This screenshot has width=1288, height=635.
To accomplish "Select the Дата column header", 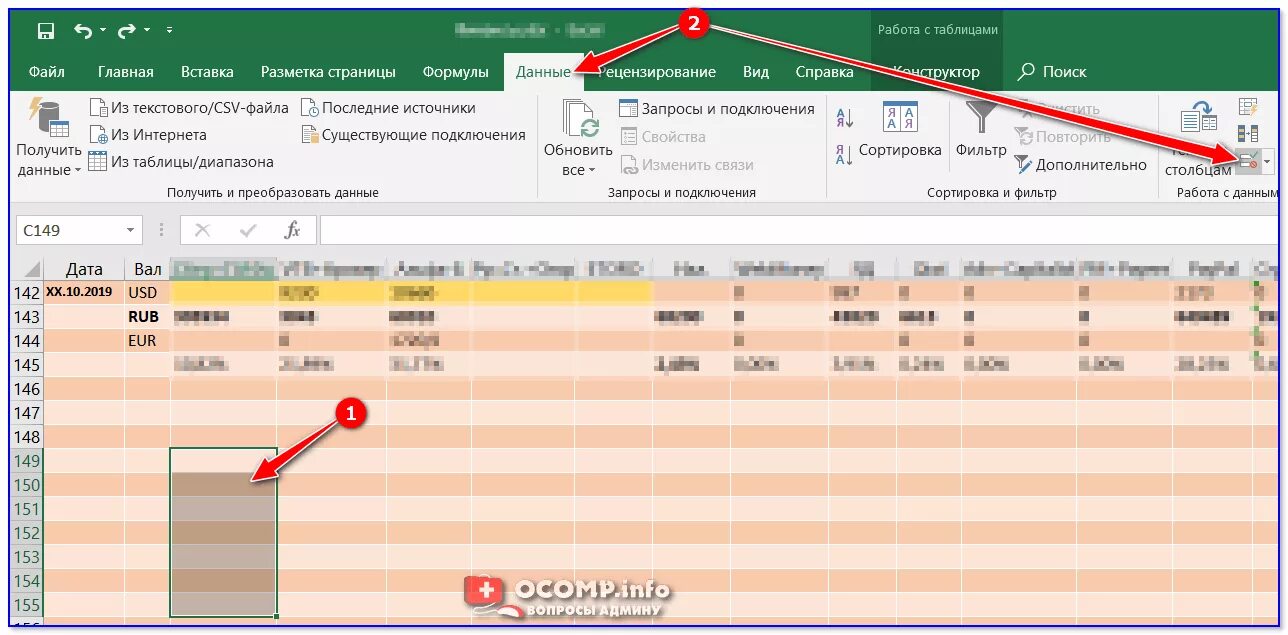I will pos(84,269).
